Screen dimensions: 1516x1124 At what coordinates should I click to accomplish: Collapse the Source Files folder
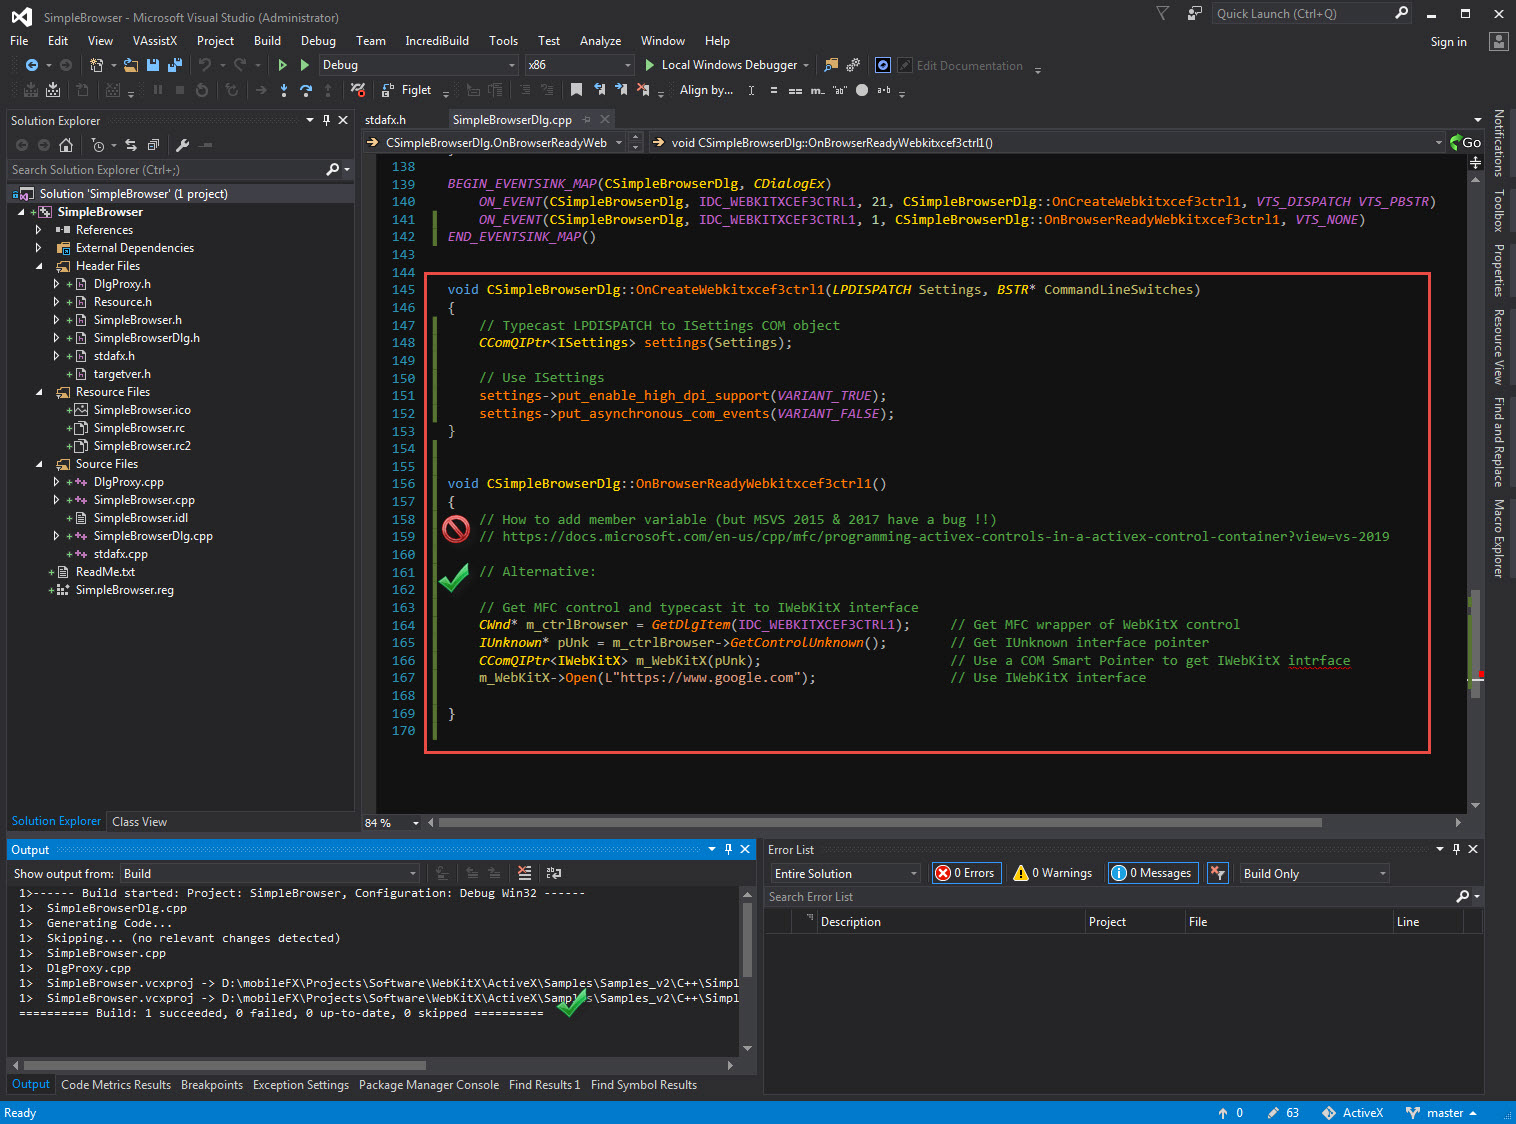[39, 464]
